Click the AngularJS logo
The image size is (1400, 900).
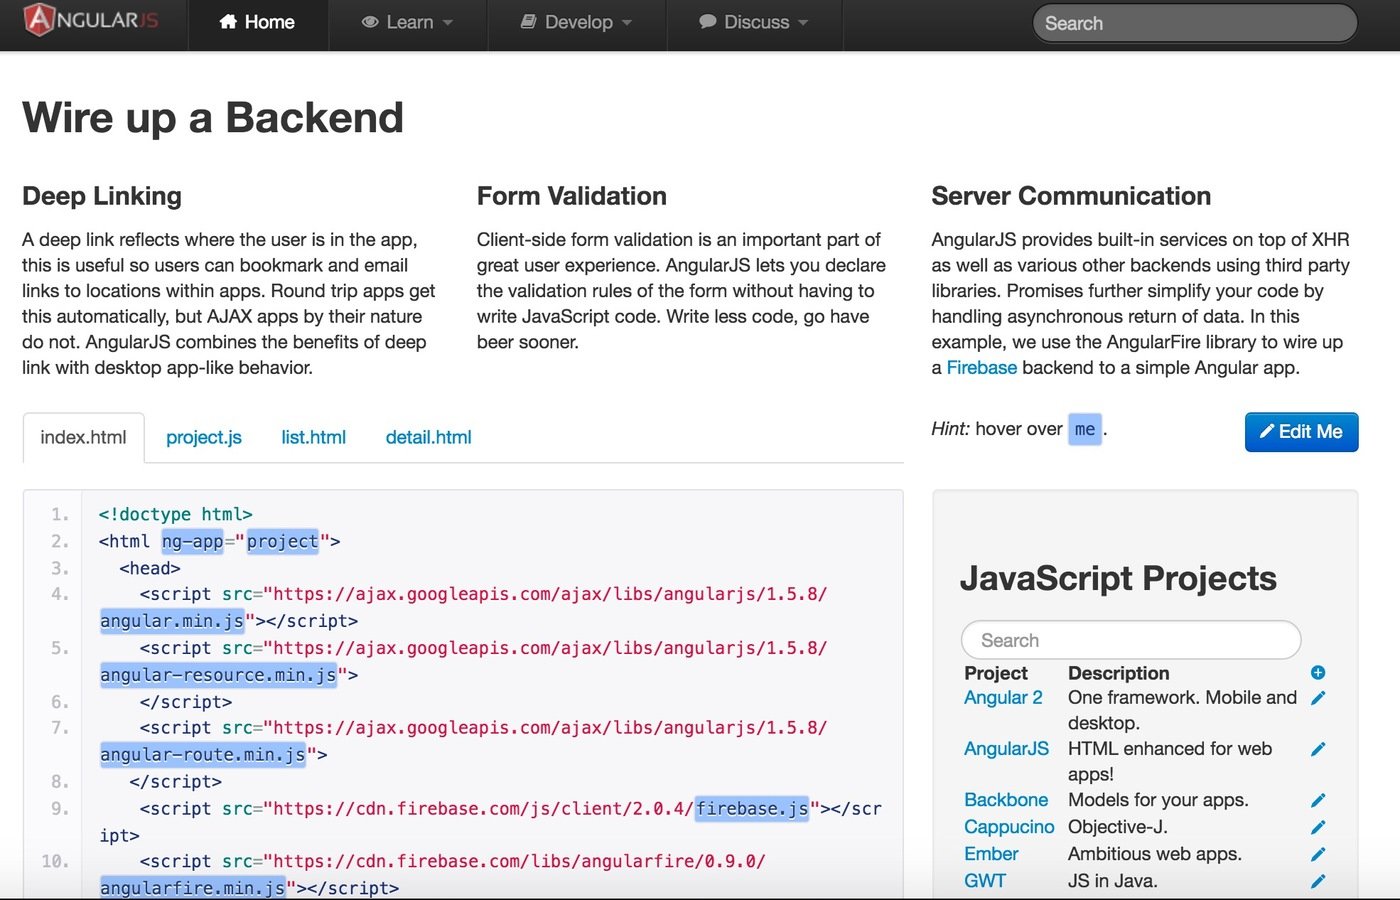(x=91, y=20)
